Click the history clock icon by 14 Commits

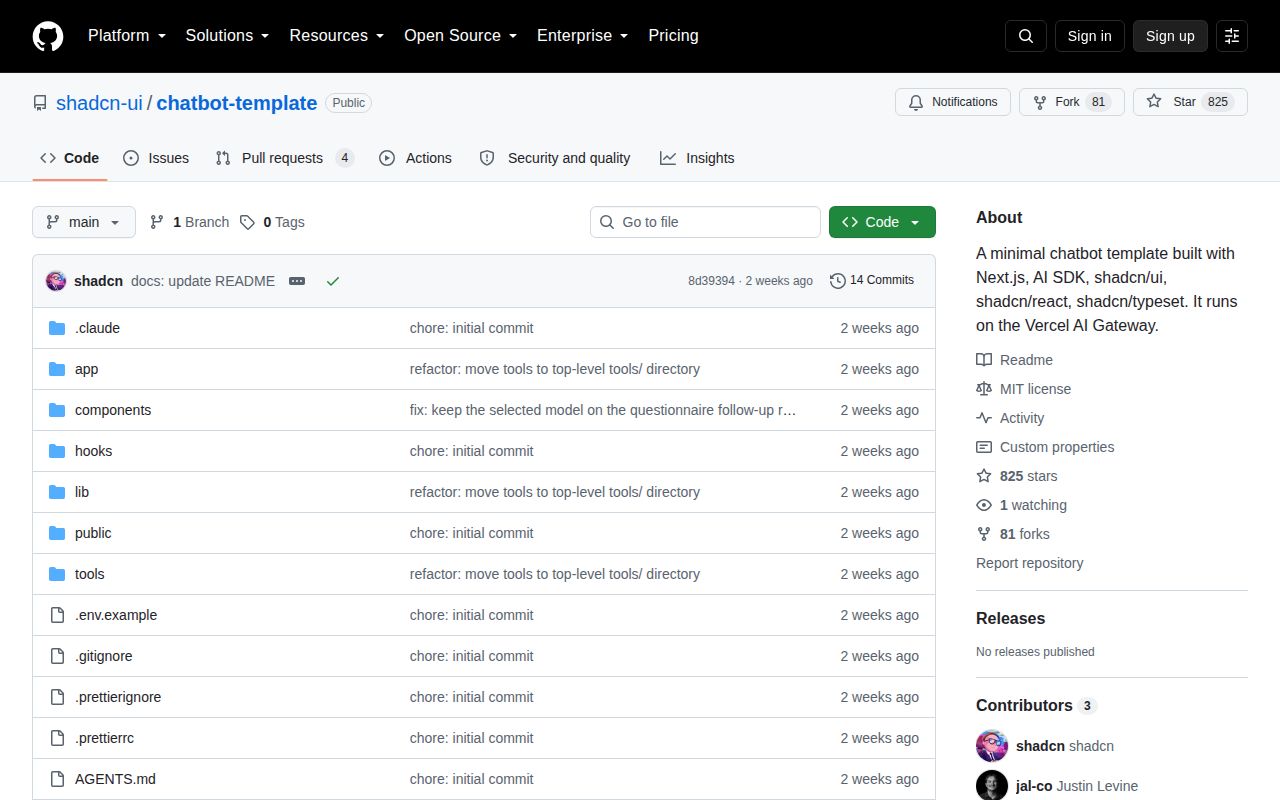tap(838, 281)
